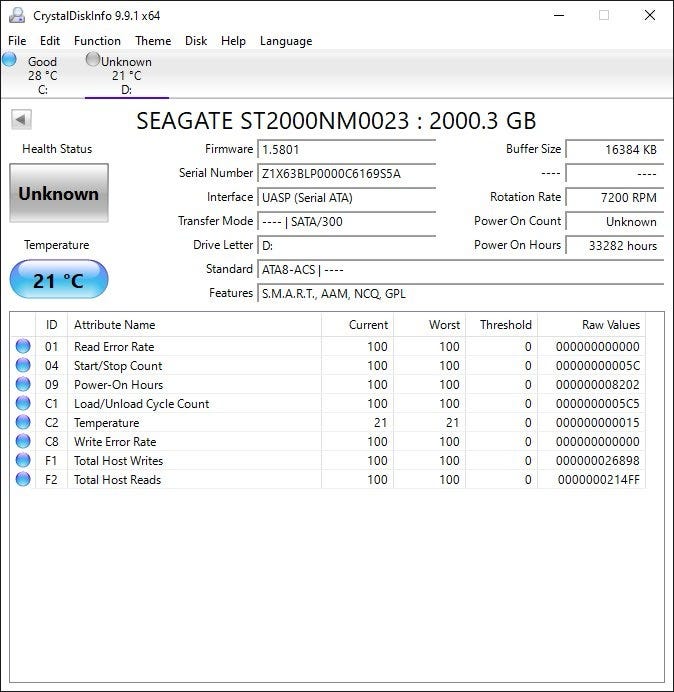Click the Standard field ATA8-ACS
674x692 pixels.
point(460,270)
